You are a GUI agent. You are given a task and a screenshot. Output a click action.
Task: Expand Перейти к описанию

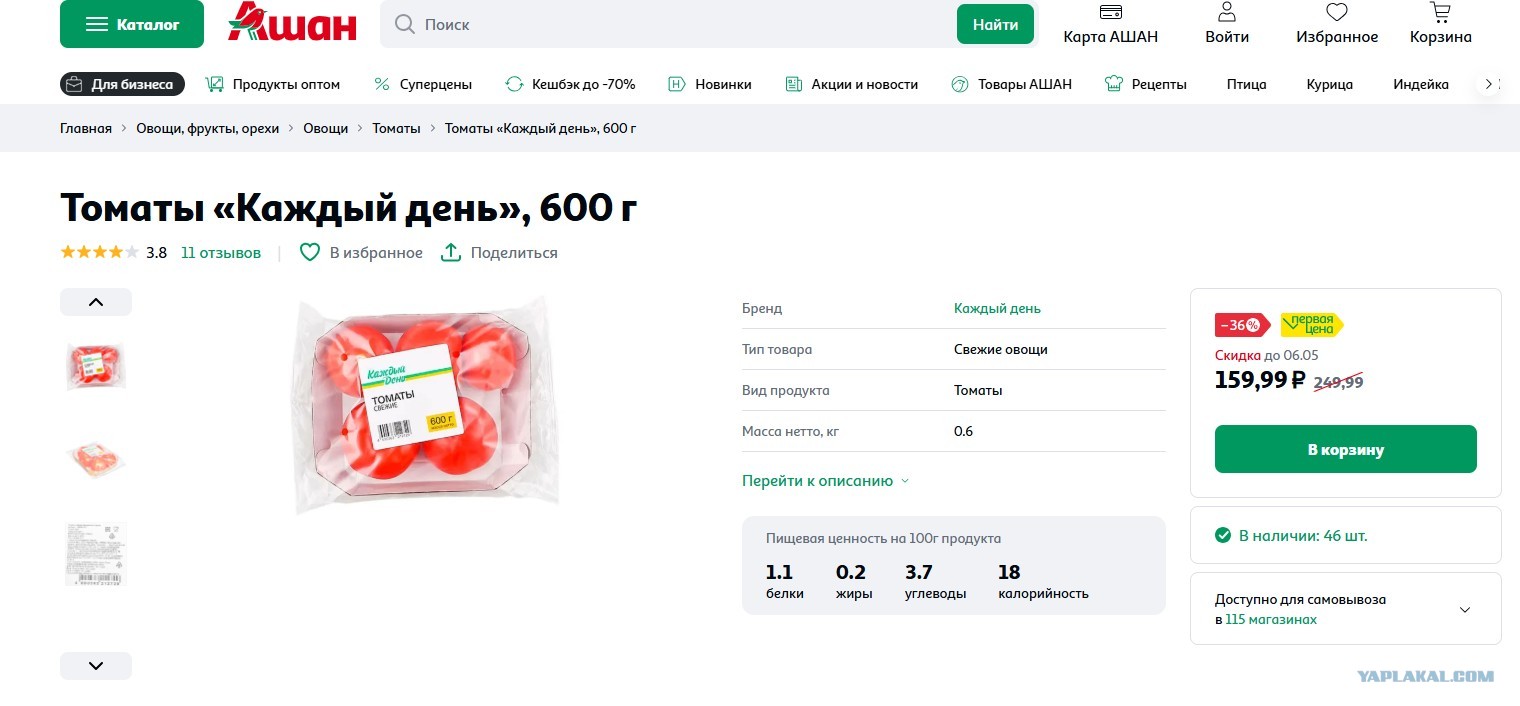tap(826, 481)
